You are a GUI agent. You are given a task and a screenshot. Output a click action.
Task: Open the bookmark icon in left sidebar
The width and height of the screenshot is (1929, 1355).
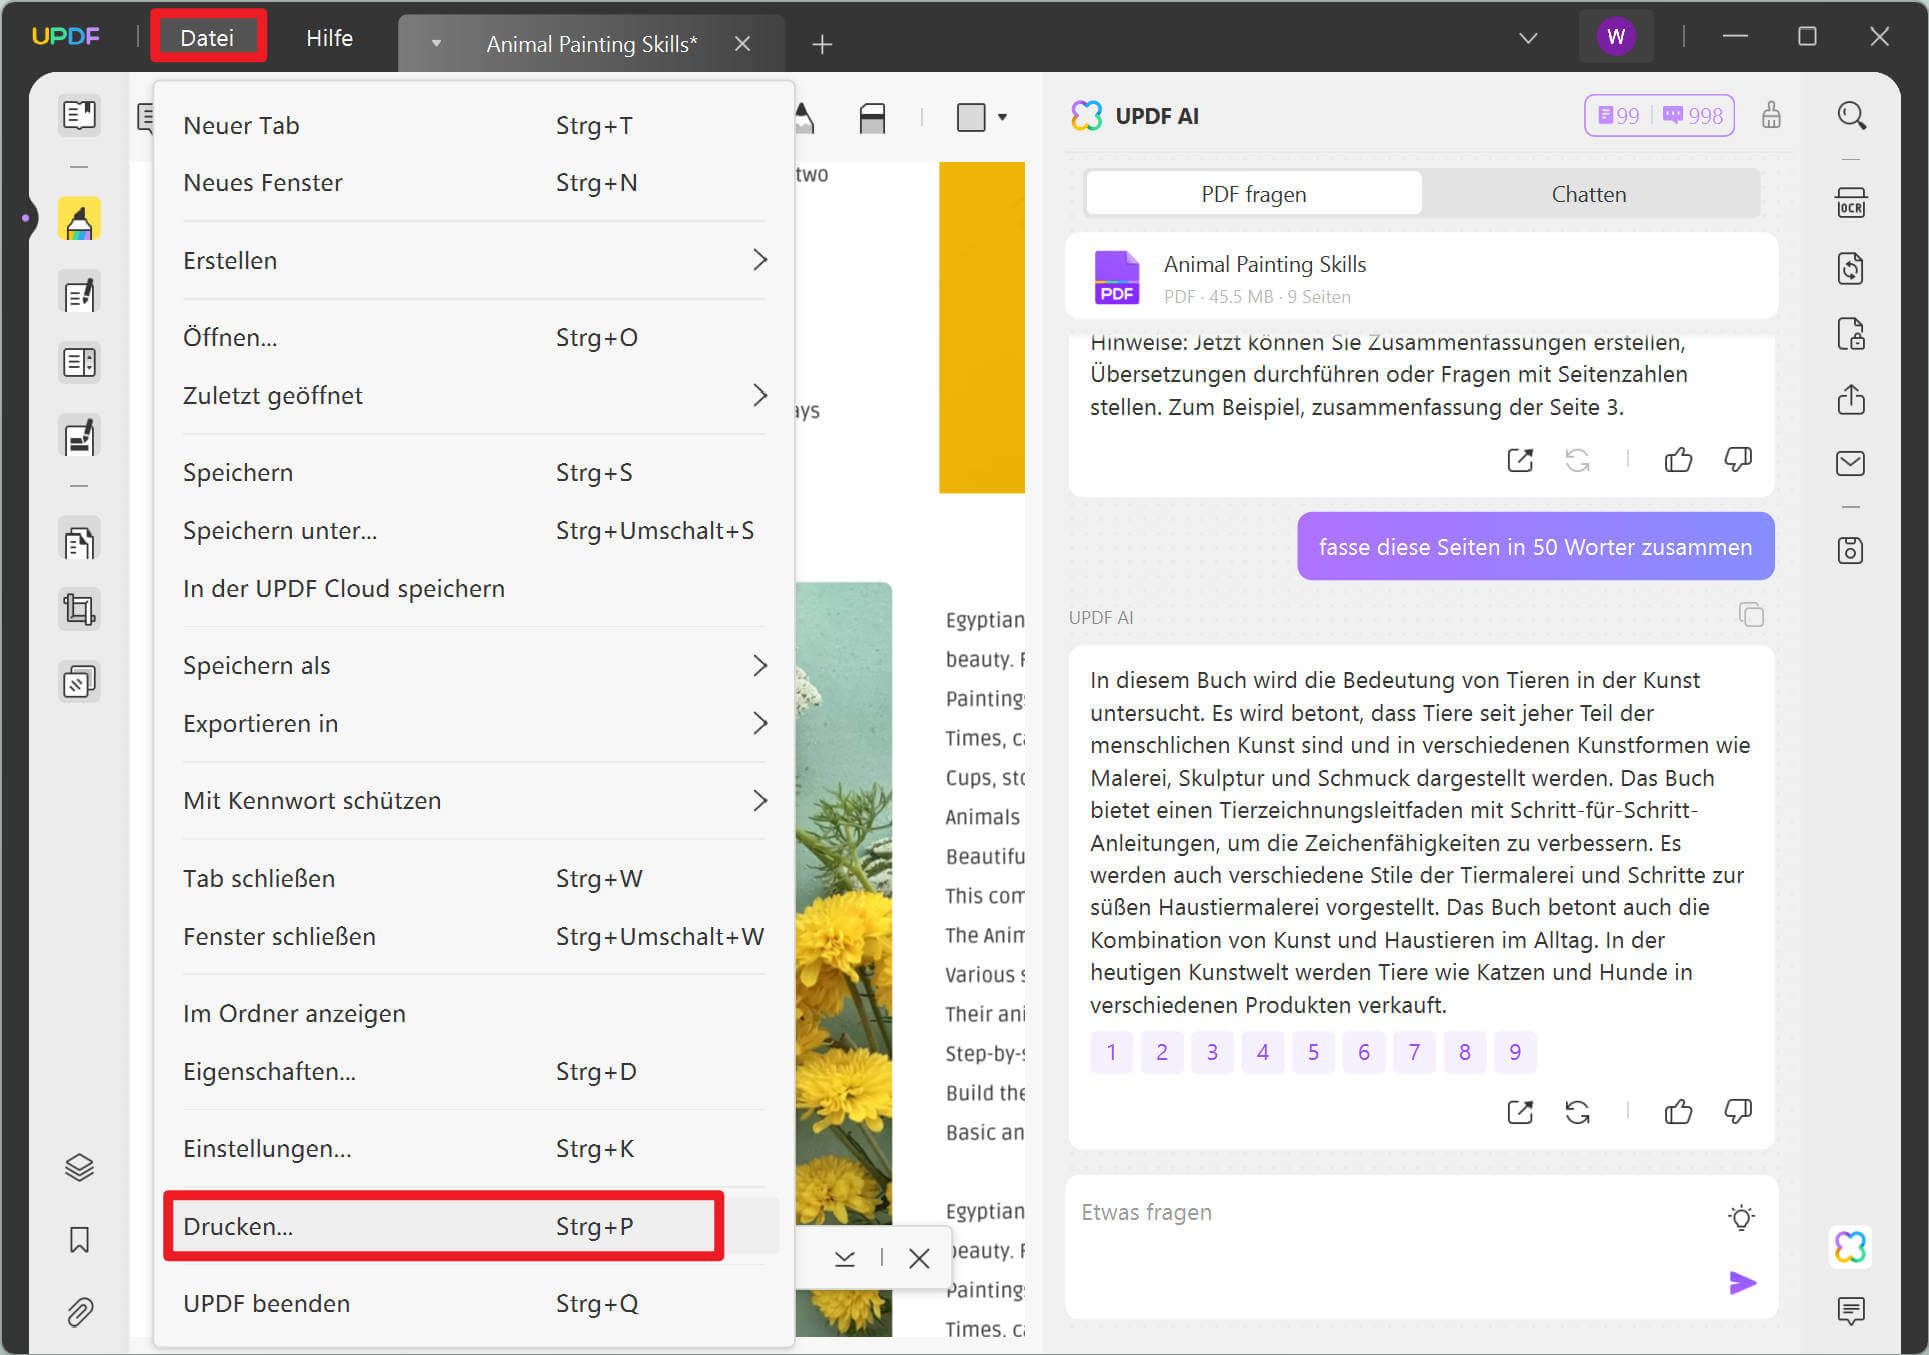79,1240
